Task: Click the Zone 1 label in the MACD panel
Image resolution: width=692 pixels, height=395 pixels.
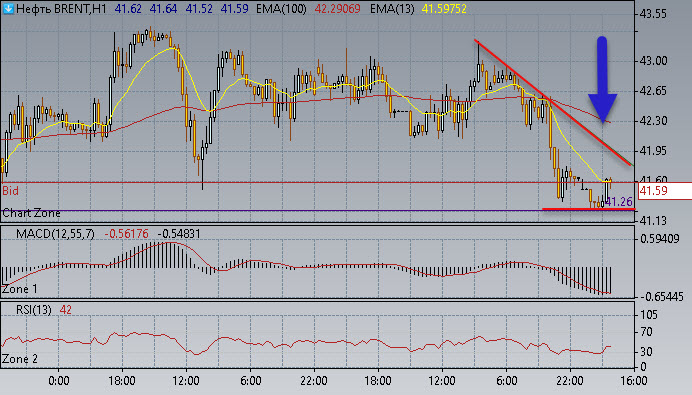Action: tap(20, 290)
